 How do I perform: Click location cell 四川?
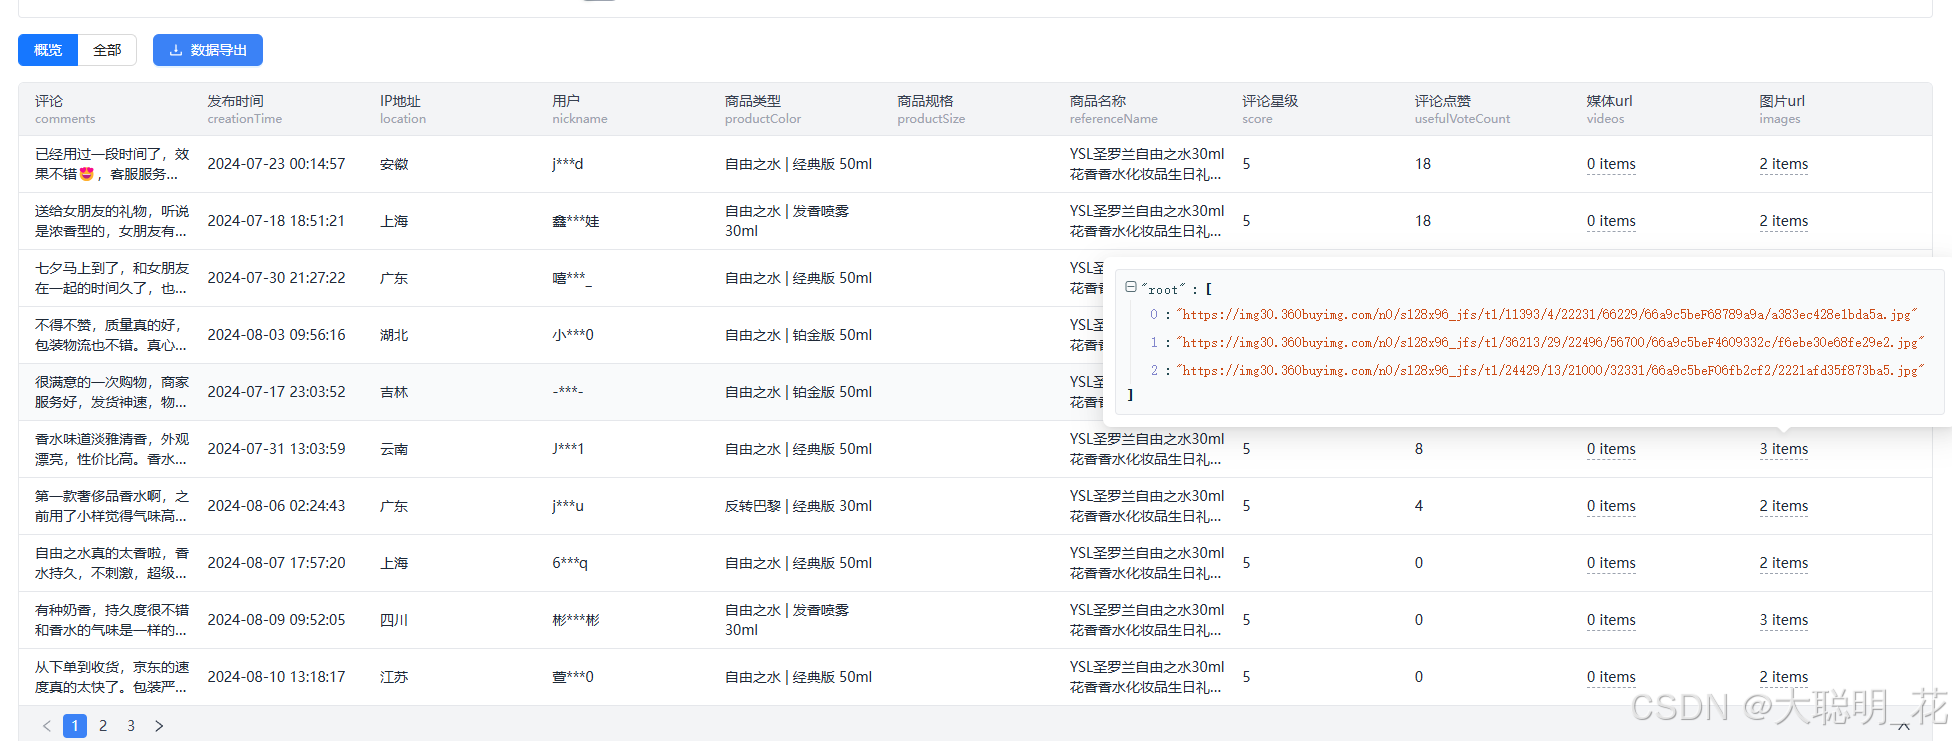(x=394, y=620)
